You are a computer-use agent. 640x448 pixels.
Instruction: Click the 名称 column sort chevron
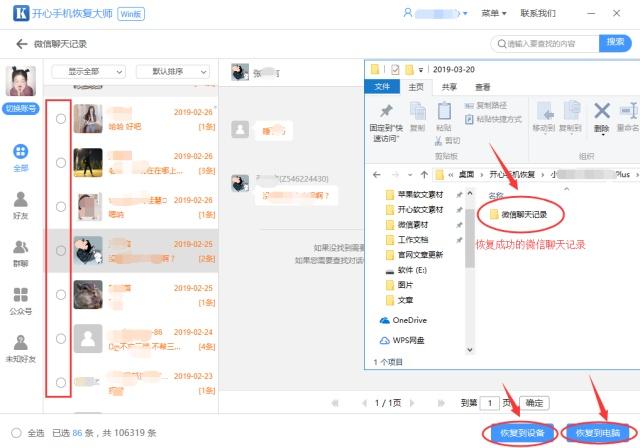566,189
